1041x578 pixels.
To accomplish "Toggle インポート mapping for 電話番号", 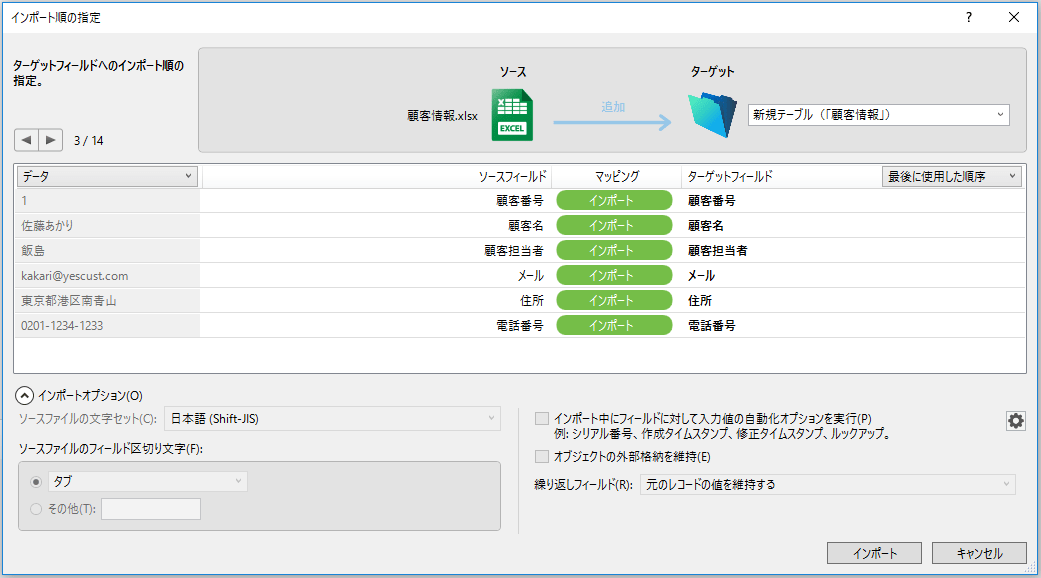I will [614, 326].
